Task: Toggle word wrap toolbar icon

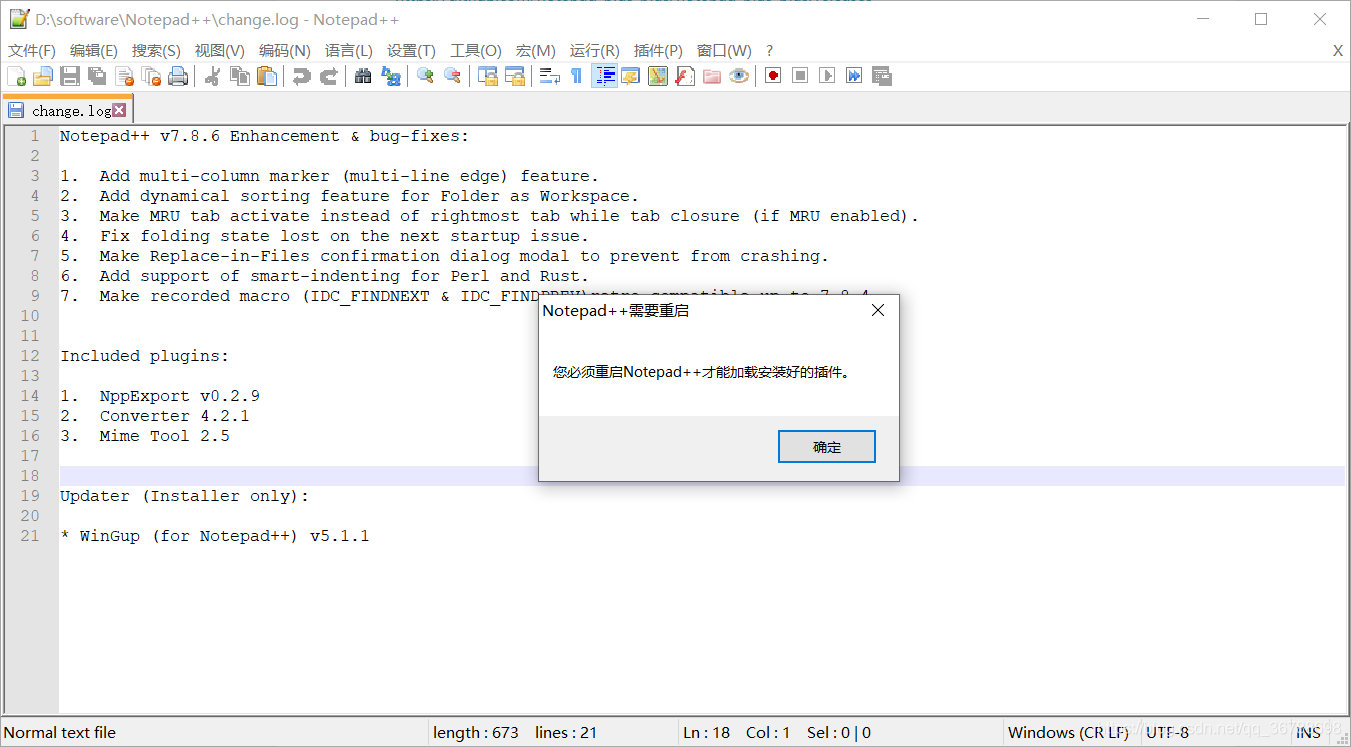Action: coord(549,76)
